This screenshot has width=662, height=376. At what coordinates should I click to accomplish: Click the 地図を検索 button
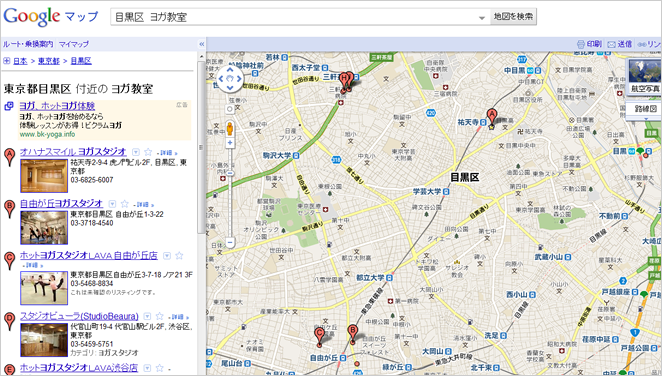click(x=513, y=16)
